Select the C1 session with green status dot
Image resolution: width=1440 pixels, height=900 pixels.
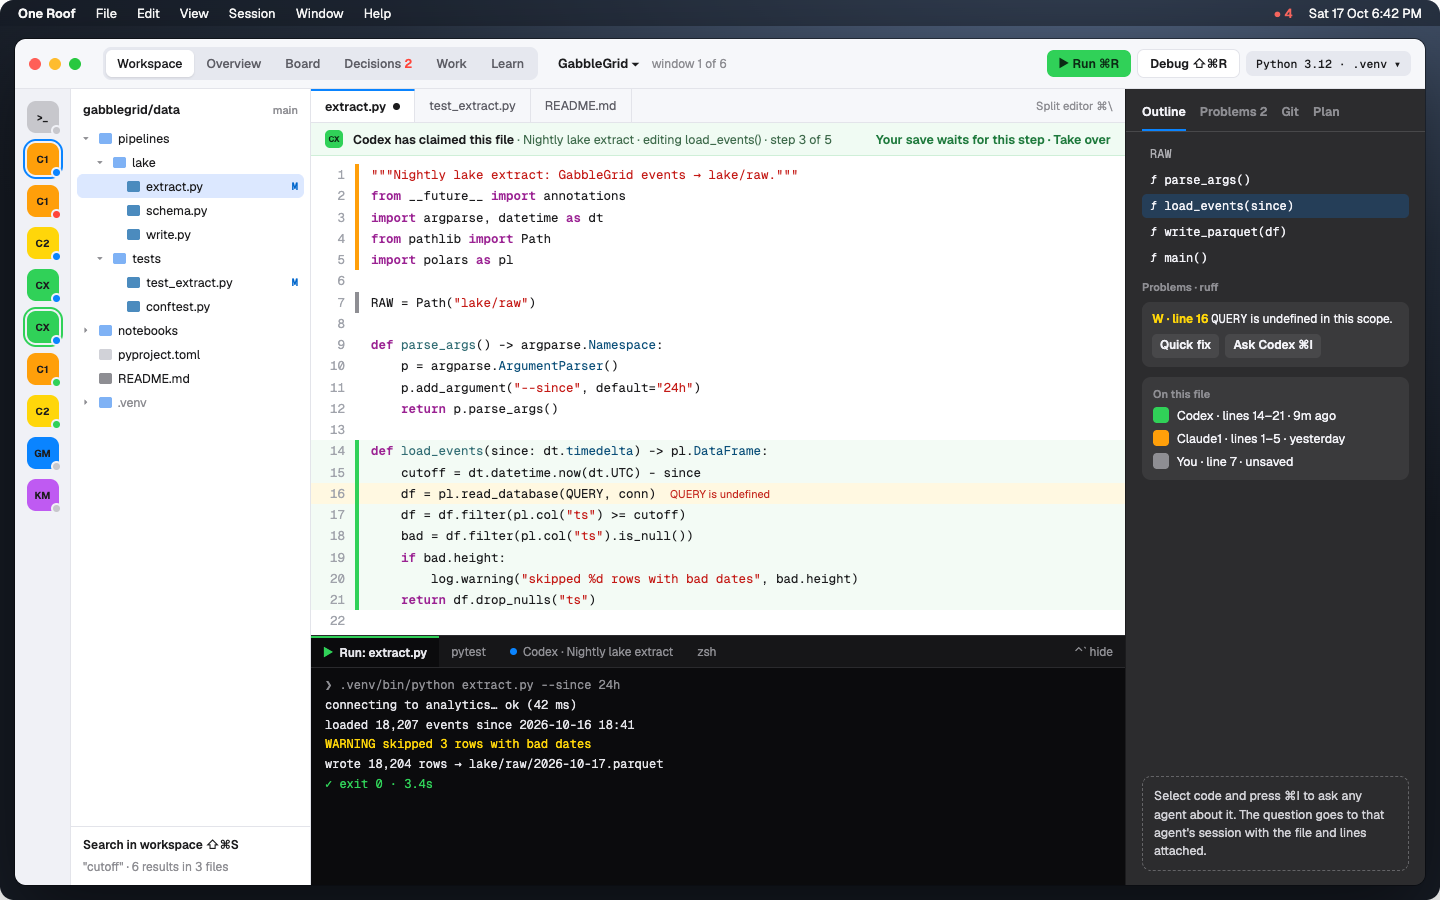pos(42,369)
